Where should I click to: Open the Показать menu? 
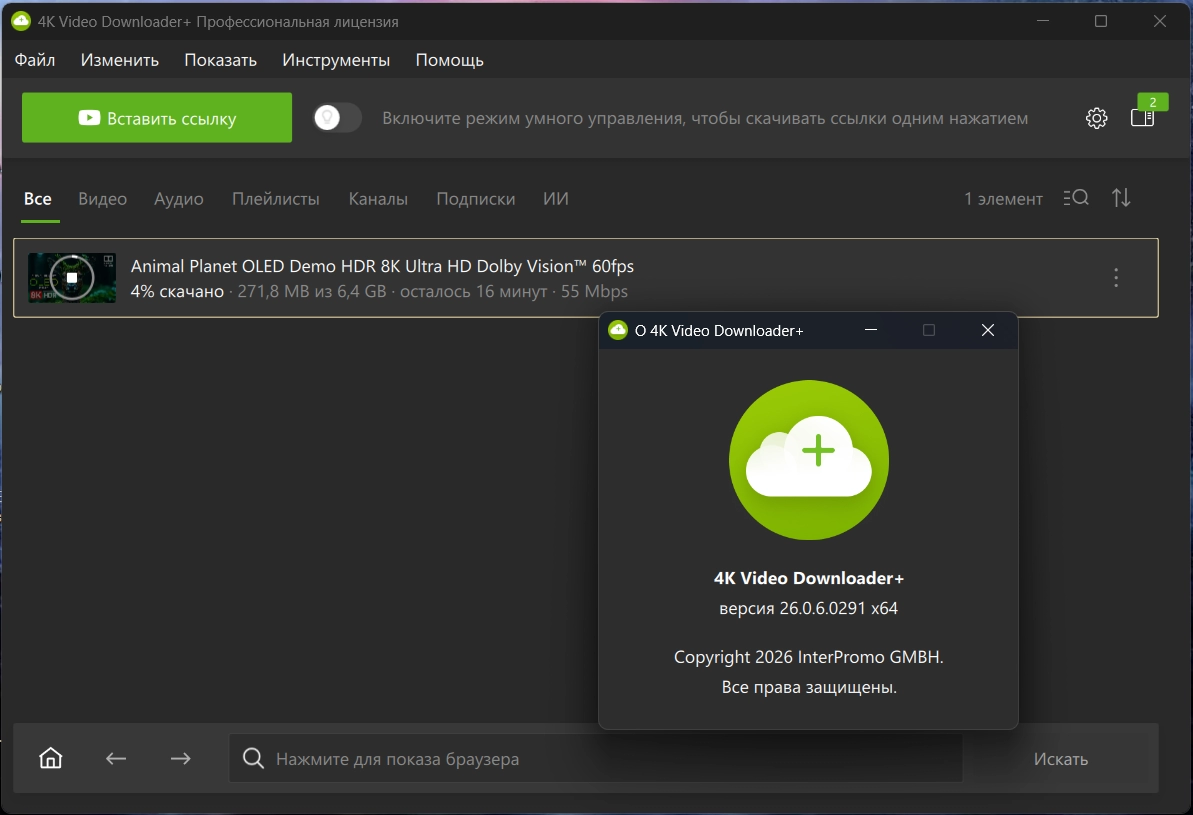221,59
